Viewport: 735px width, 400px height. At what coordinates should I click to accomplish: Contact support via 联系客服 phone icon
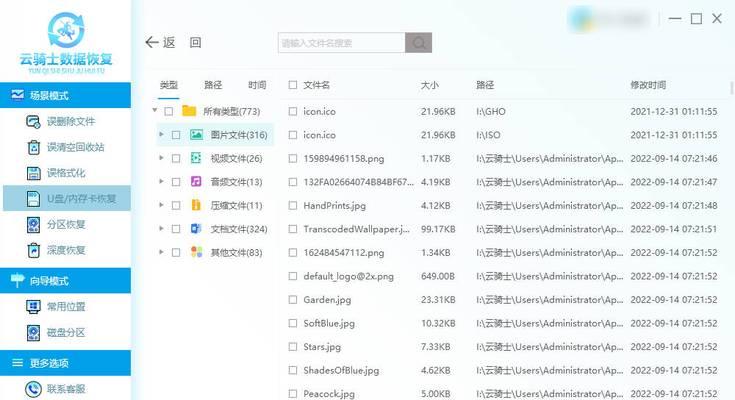[x=33, y=389]
